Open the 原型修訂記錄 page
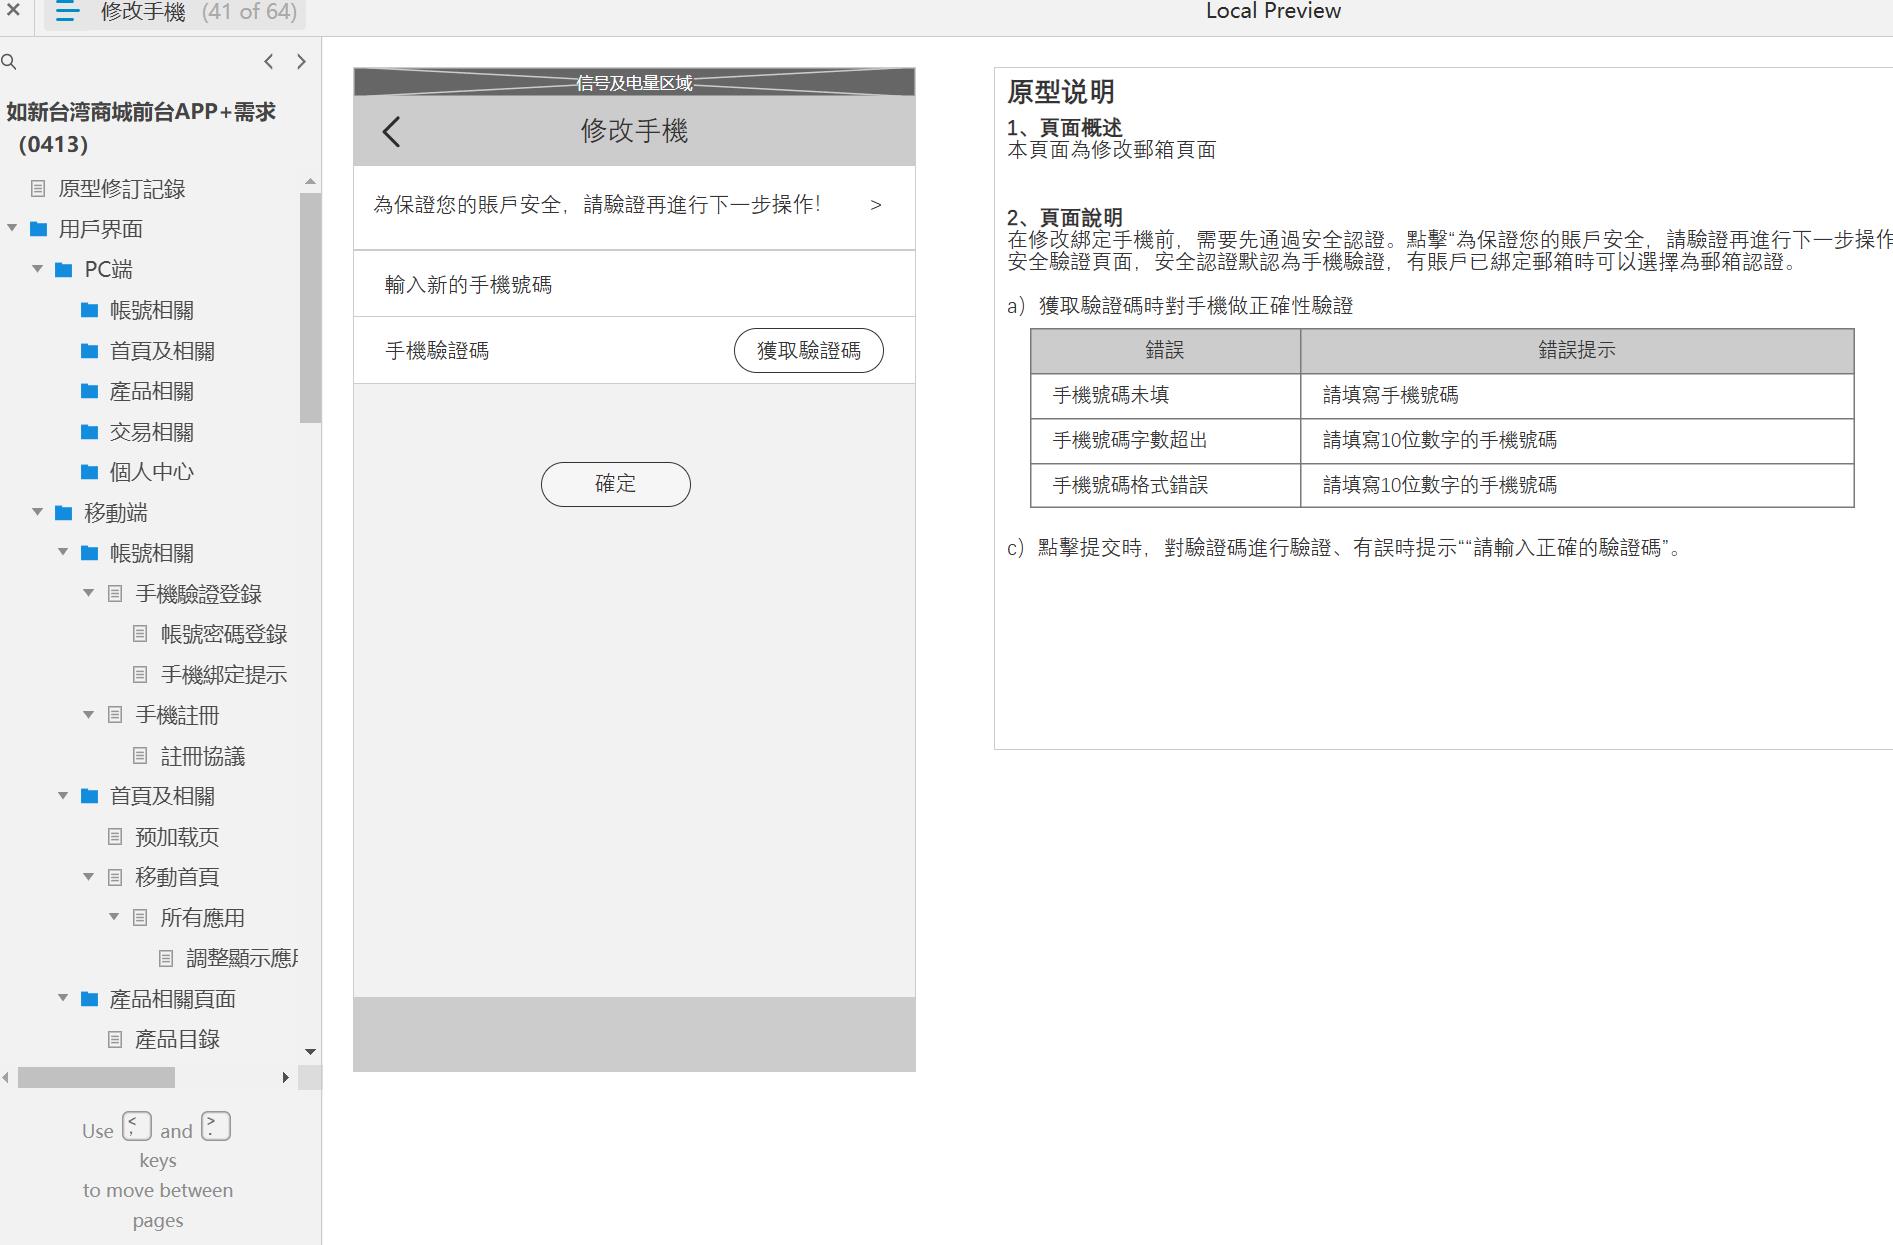Viewport: 1893px width, 1245px height. pos(121,189)
